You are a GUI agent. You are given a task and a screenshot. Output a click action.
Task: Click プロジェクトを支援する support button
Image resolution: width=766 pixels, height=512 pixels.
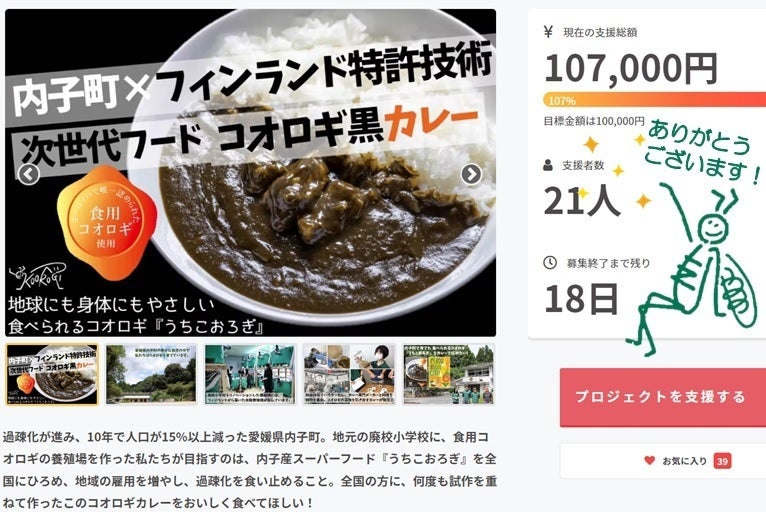click(662, 397)
